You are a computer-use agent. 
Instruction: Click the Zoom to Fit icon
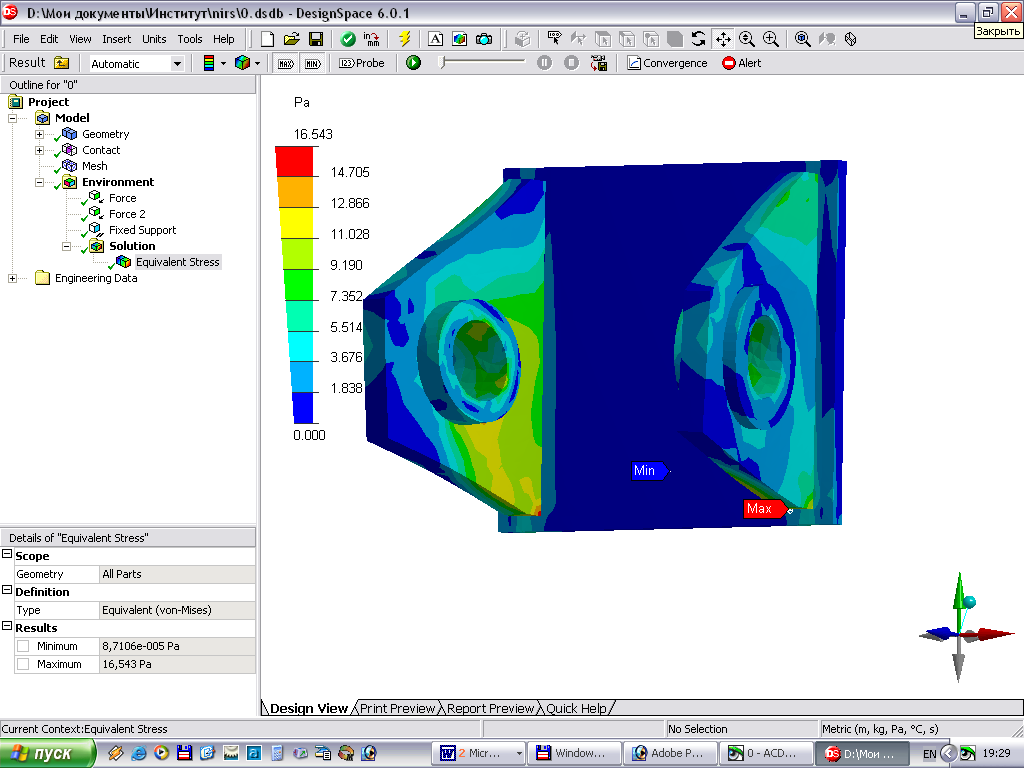pos(803,39)
